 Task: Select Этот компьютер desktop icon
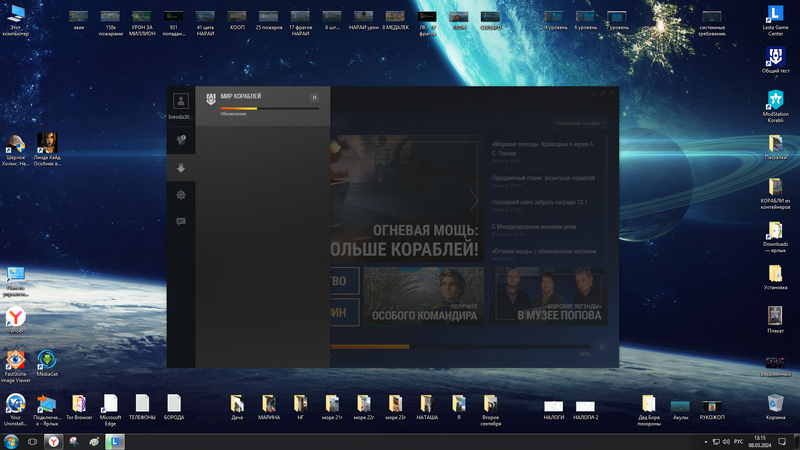click(16, 21)
